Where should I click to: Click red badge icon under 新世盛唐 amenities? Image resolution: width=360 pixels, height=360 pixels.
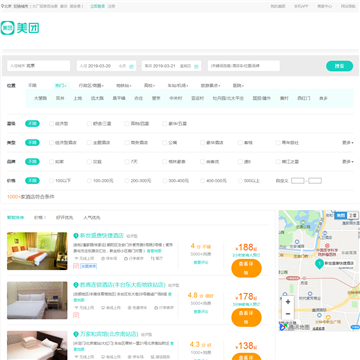(76, 266)
